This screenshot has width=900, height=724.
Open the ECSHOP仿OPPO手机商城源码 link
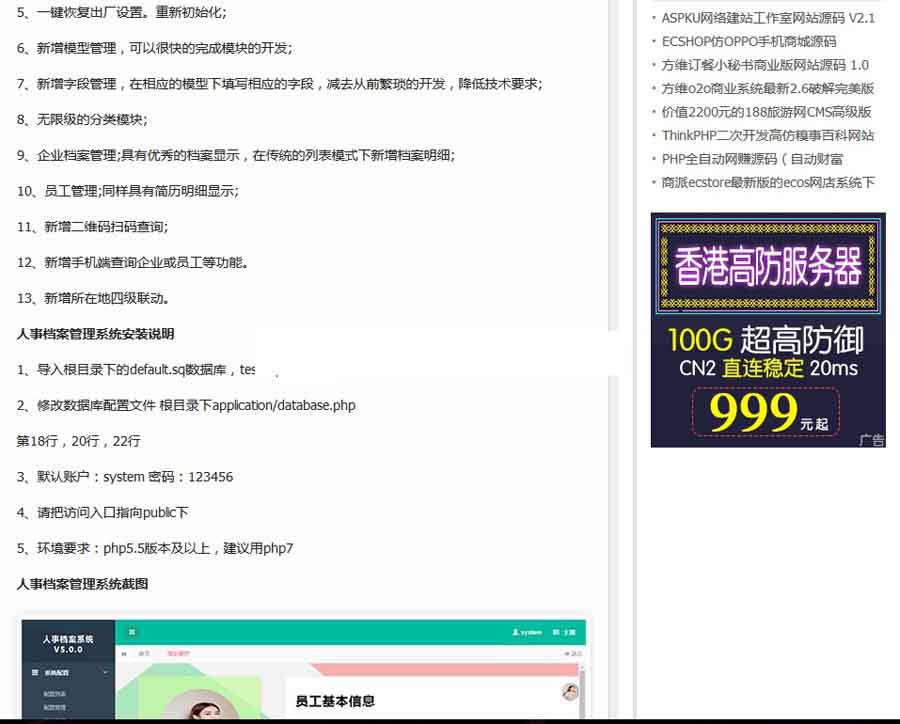745,41
